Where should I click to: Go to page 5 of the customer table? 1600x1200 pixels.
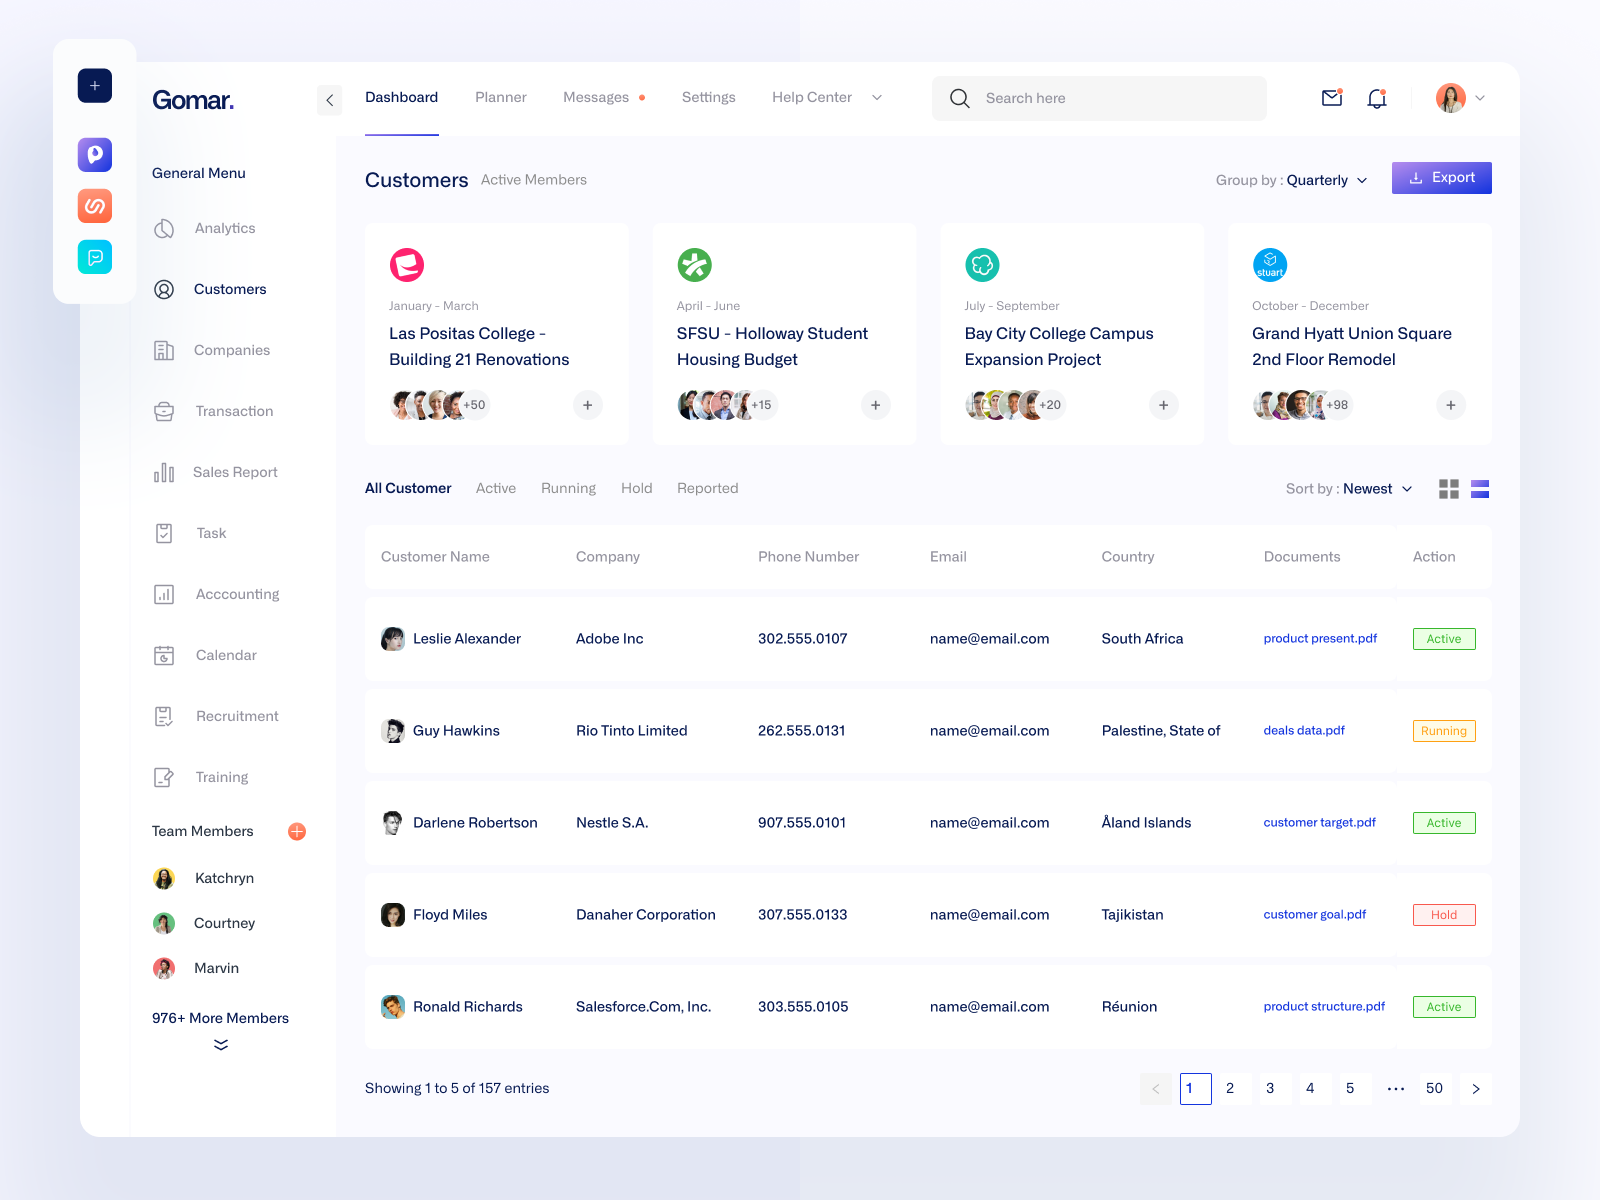pyautogui.click(x=1352, y=1088)
